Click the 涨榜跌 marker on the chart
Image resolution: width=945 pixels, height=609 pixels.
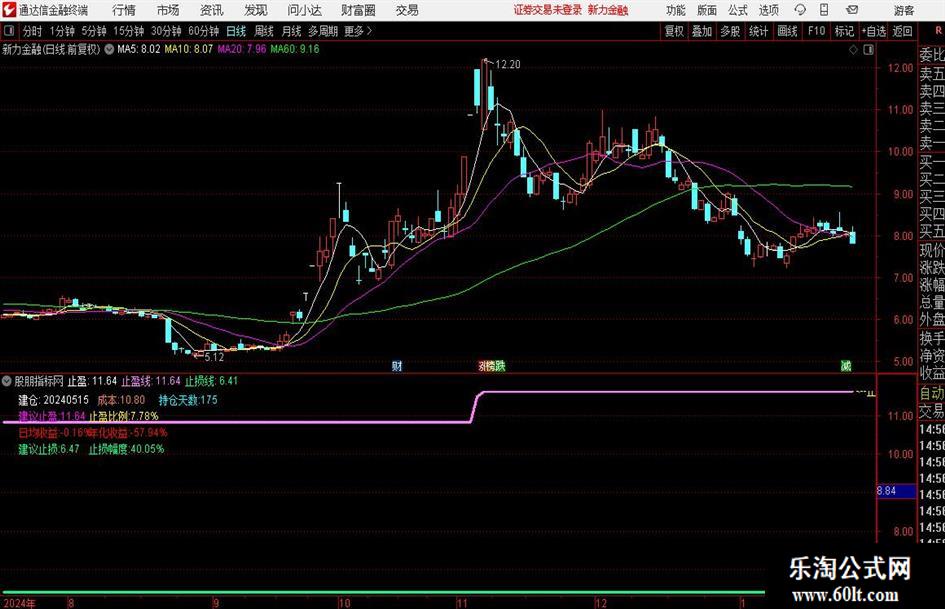(x=492, y=366)
